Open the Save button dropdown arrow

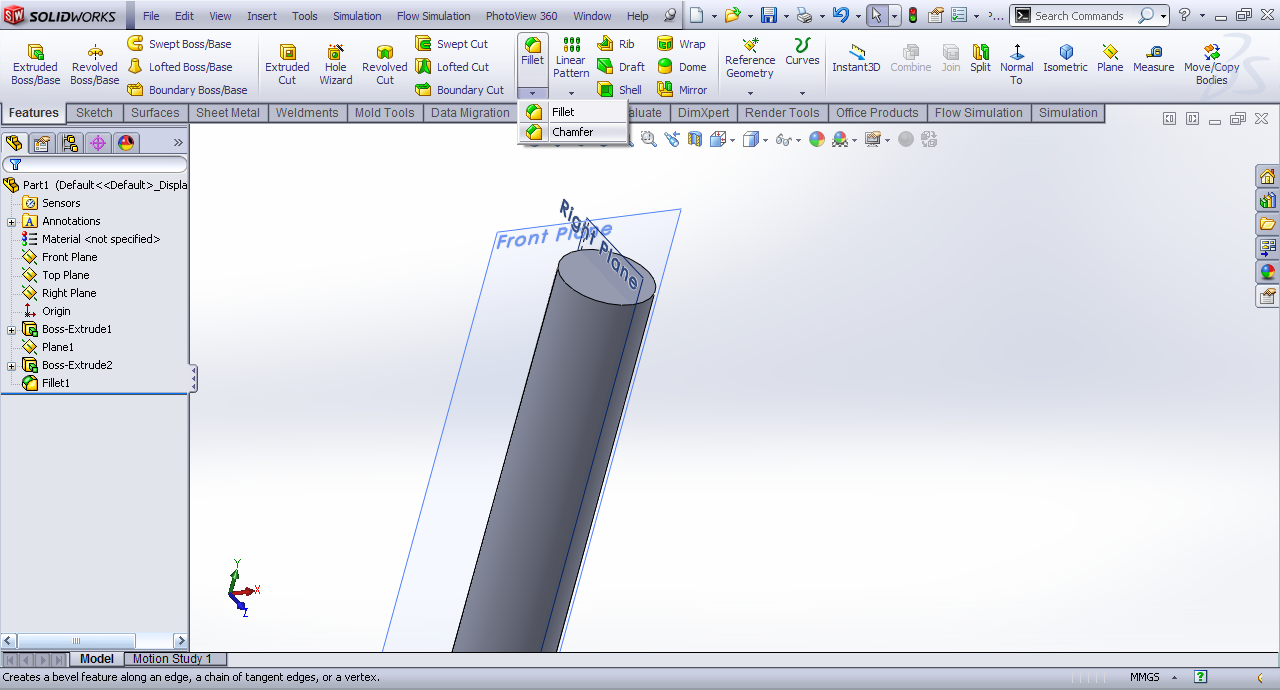pos(786,16)
